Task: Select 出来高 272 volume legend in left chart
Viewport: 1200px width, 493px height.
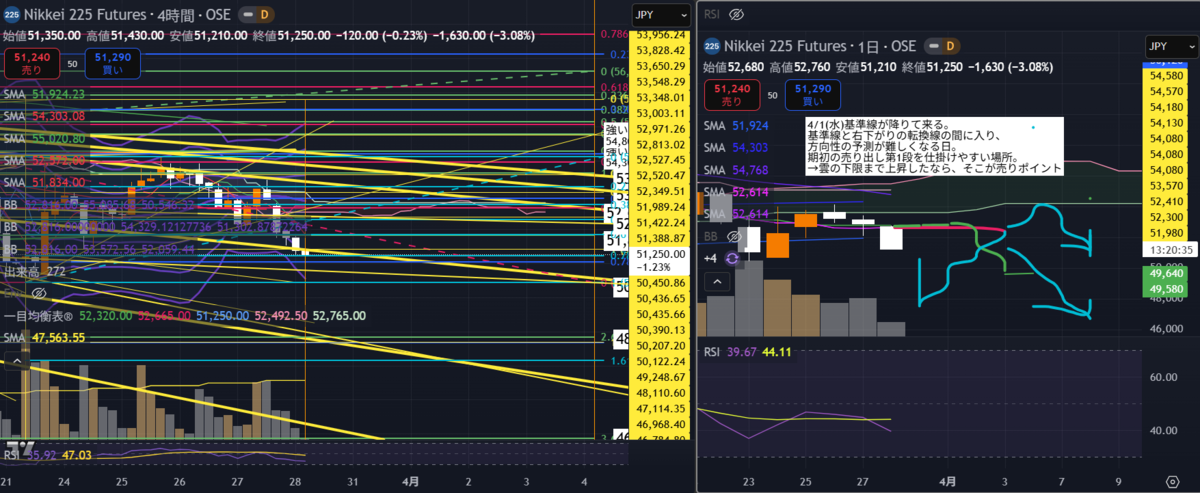Action: pos(34,272)
